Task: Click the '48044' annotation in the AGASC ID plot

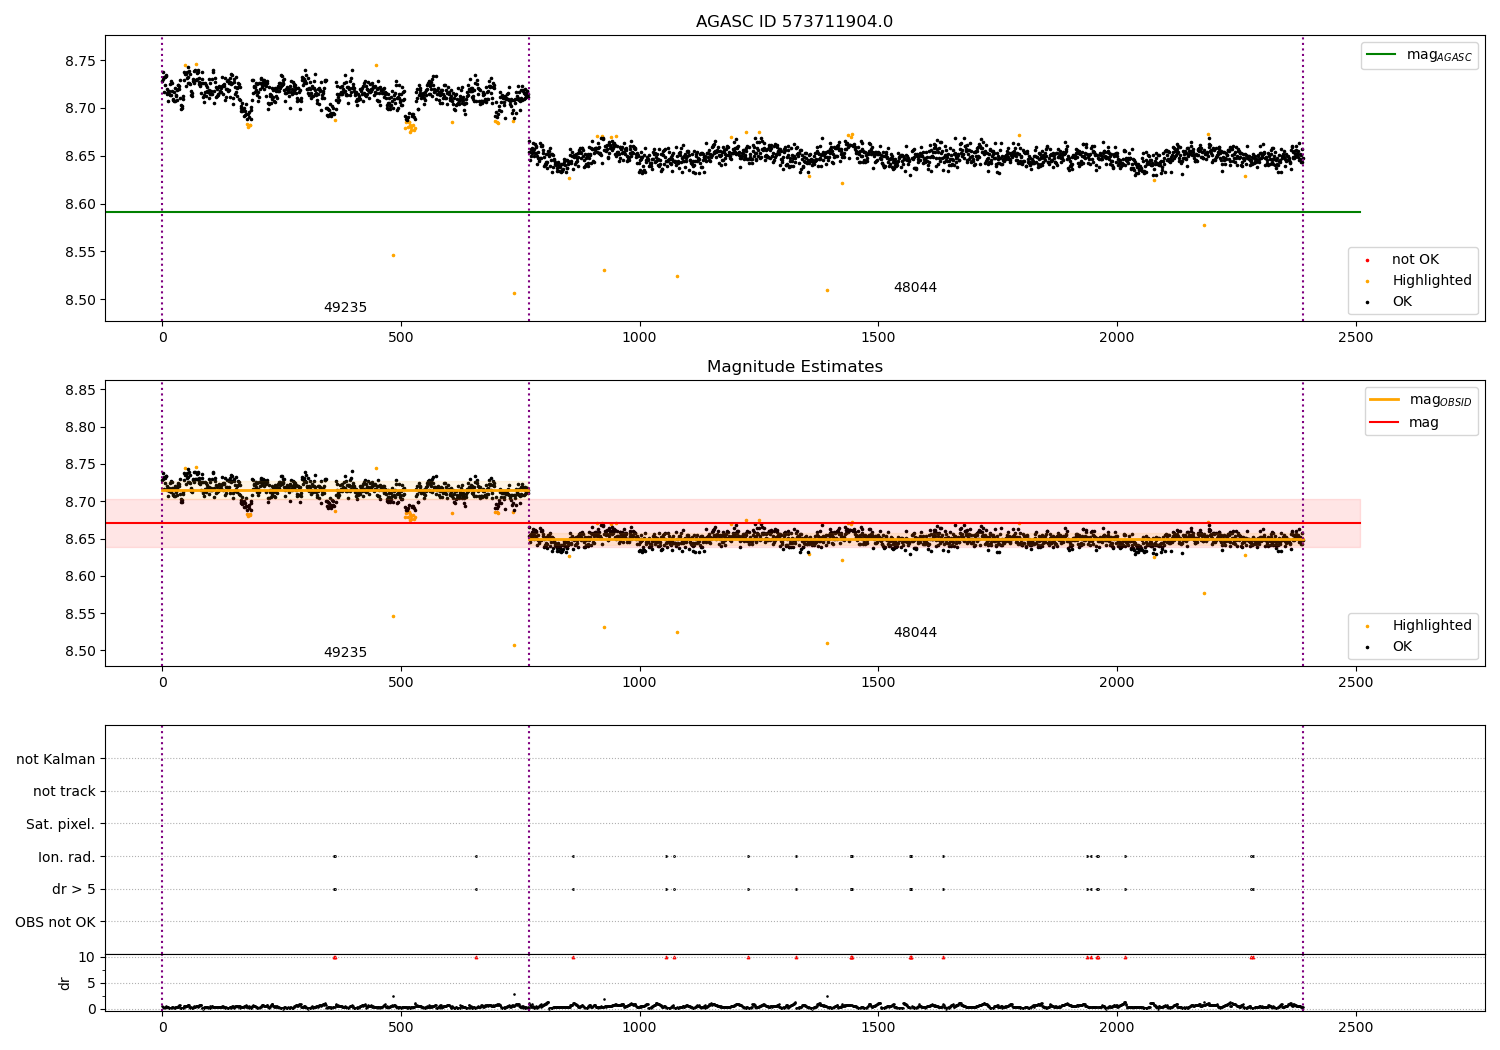Action: [x=915, y=288]
